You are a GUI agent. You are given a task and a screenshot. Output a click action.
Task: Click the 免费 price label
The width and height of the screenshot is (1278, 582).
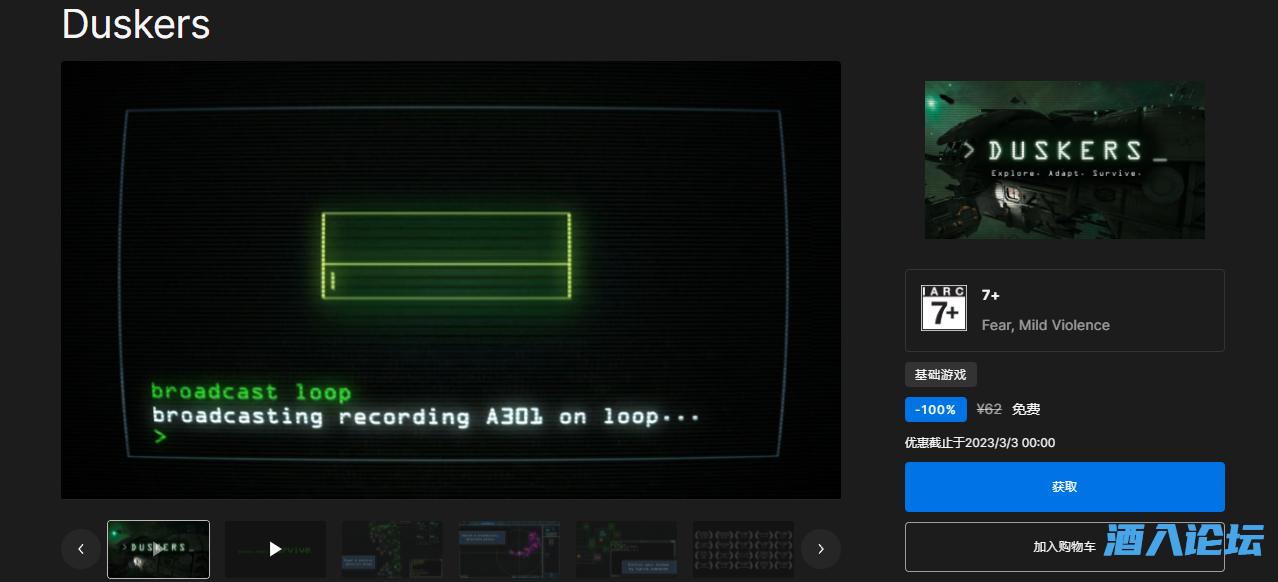(x=1026, y=409)
